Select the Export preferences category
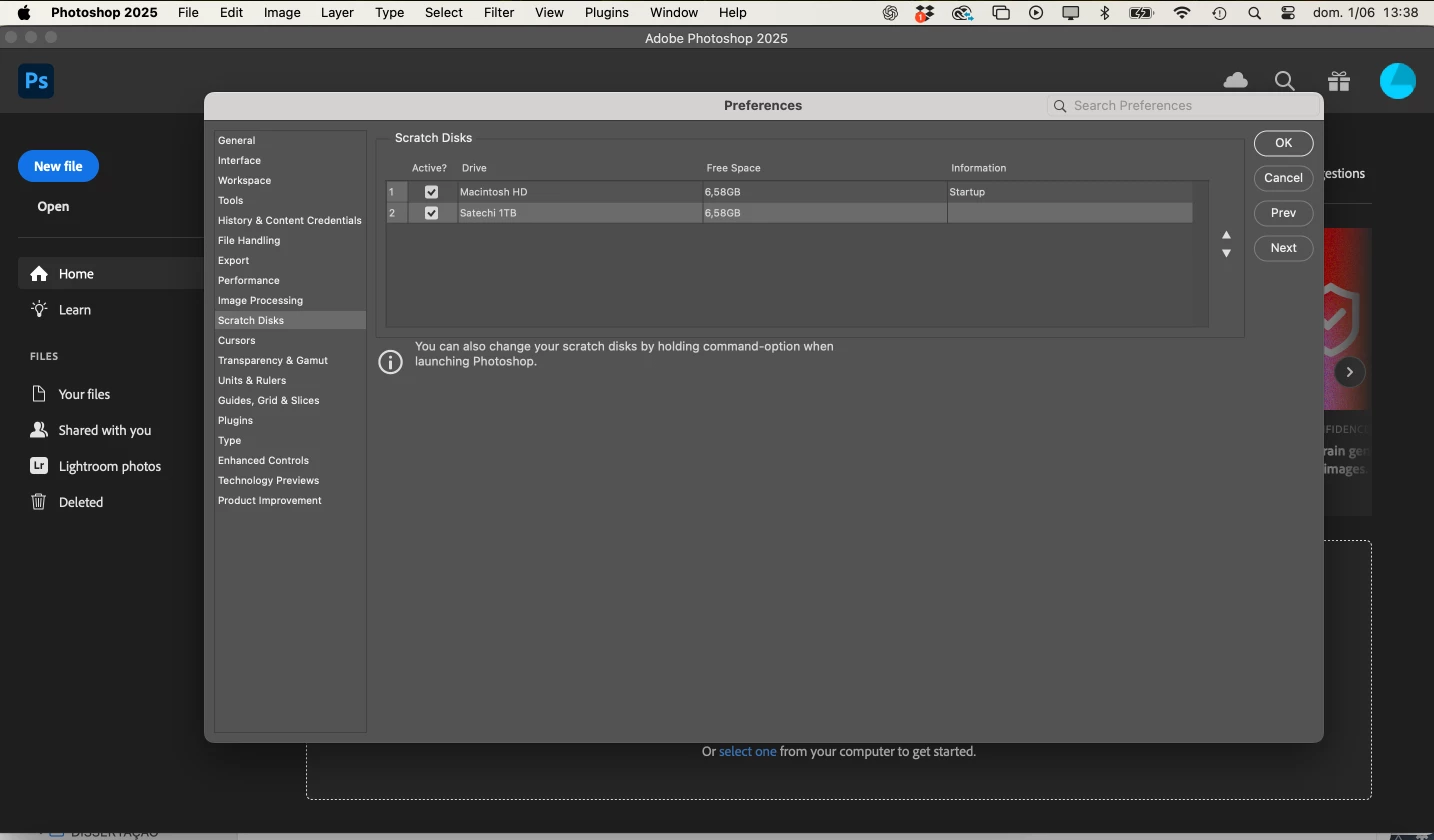Image resolution: width=1434 pixels, height=840 pixels. point(290,260)
